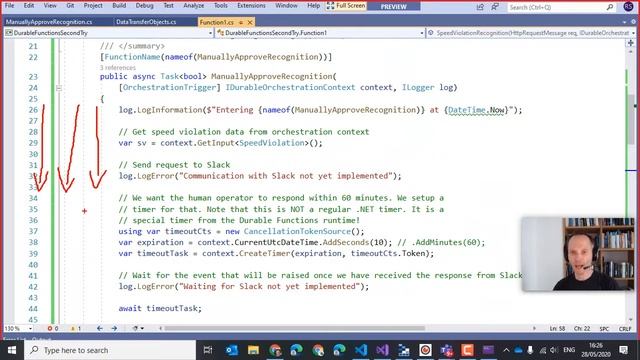Open the RS account avatar
Viewport: 640px width, 360px height.
[x=629, y=7]
